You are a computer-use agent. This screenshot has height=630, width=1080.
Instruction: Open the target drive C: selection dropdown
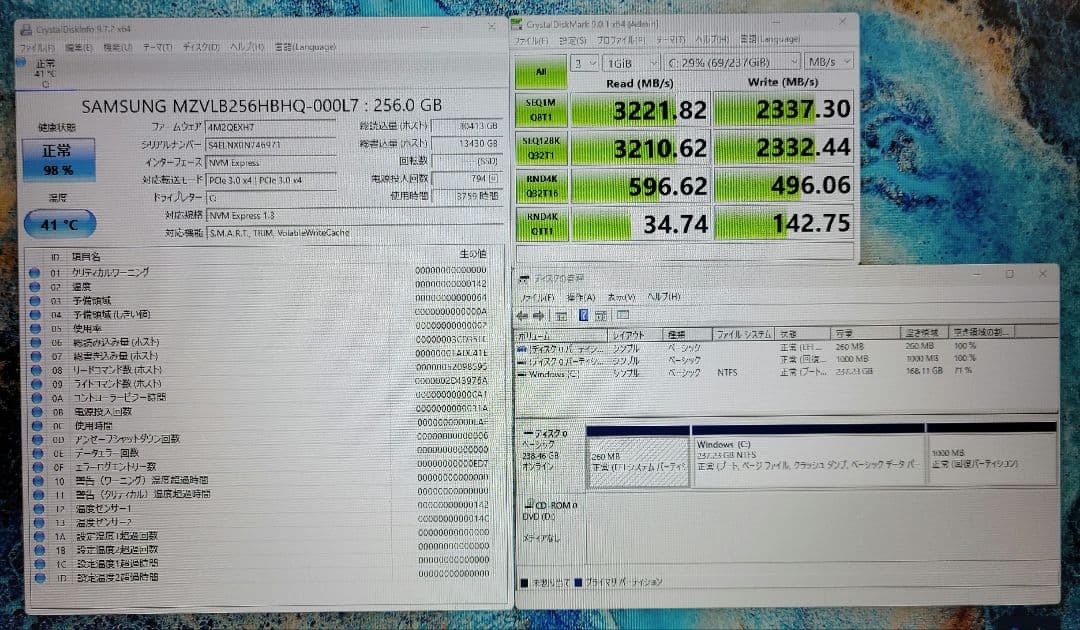click(x=730, y=62)
